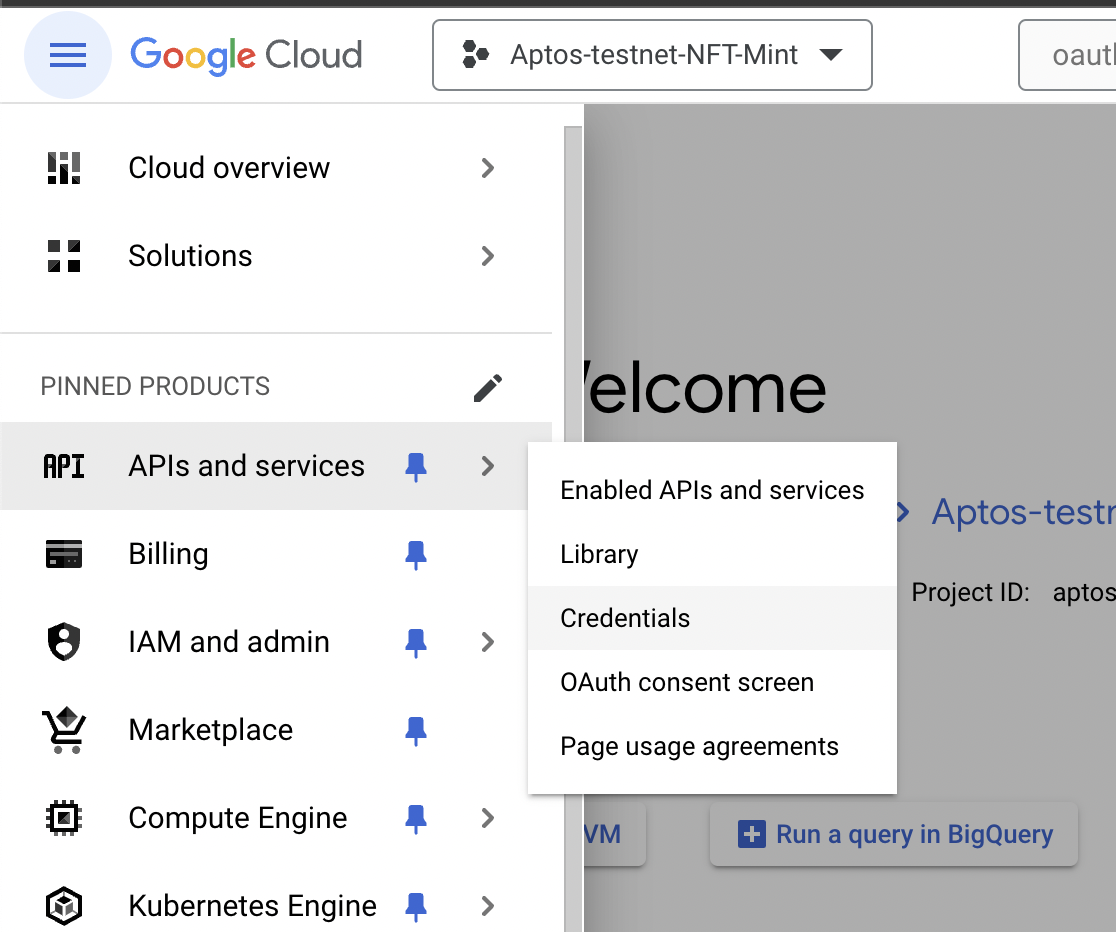The image size is (1116, 932).
Task: Click the Solutions grid icon
Action: (64, 256)
